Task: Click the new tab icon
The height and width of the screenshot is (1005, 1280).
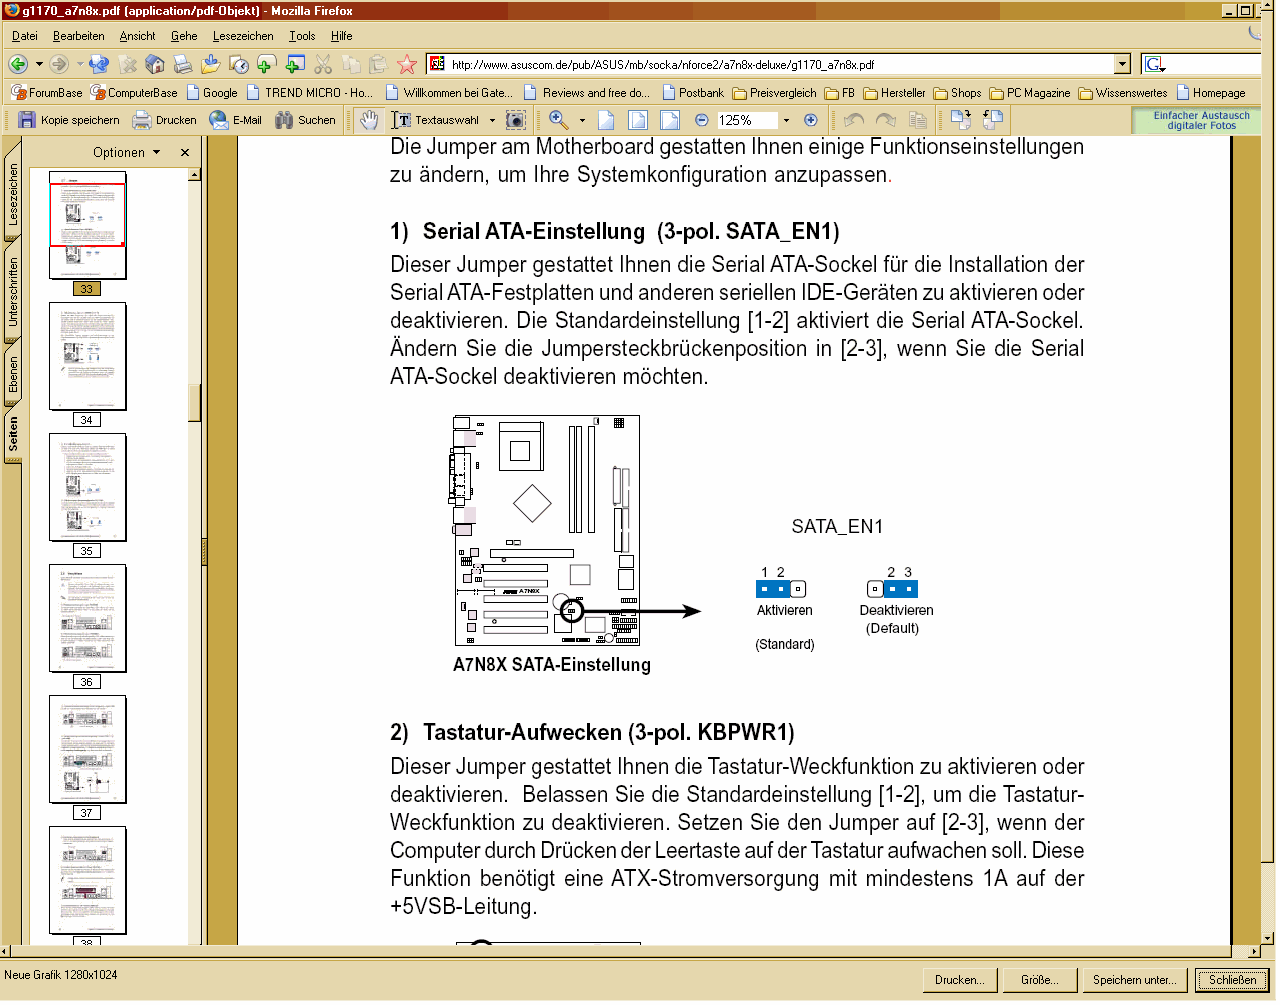Action: (266, 64)
